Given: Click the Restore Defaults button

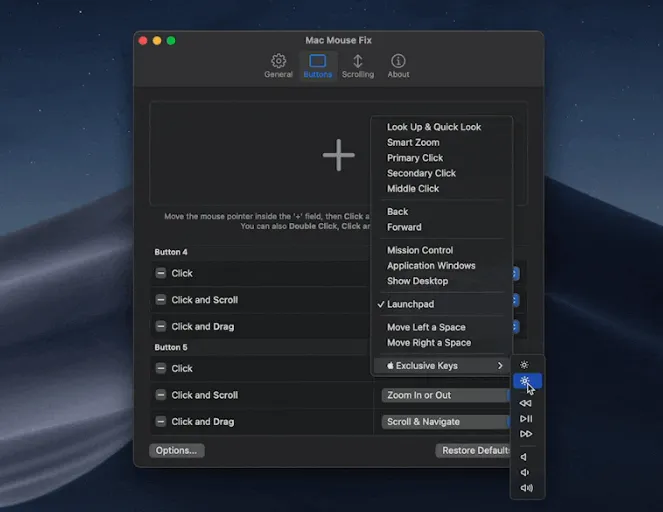Looking at the screenshot, I should click(x=473, y=450).
